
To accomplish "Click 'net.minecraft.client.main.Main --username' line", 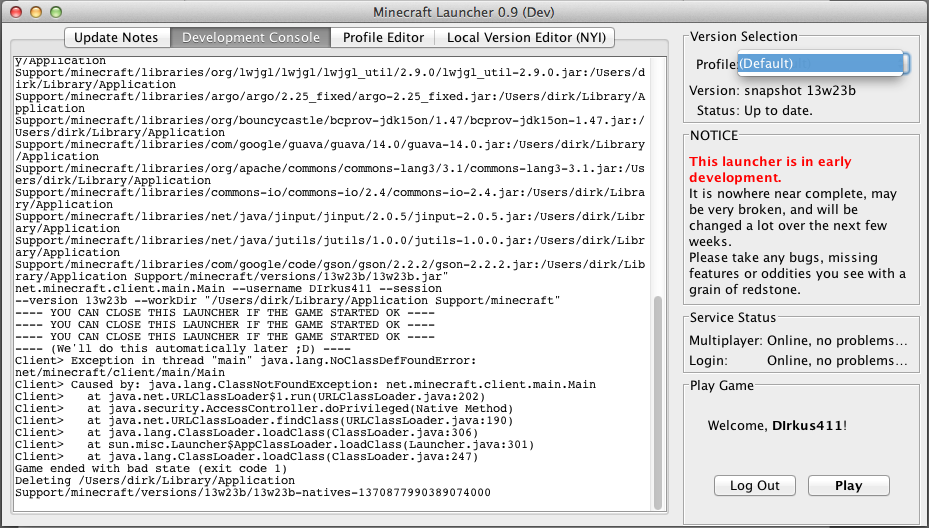I will (x=228, y=289).
